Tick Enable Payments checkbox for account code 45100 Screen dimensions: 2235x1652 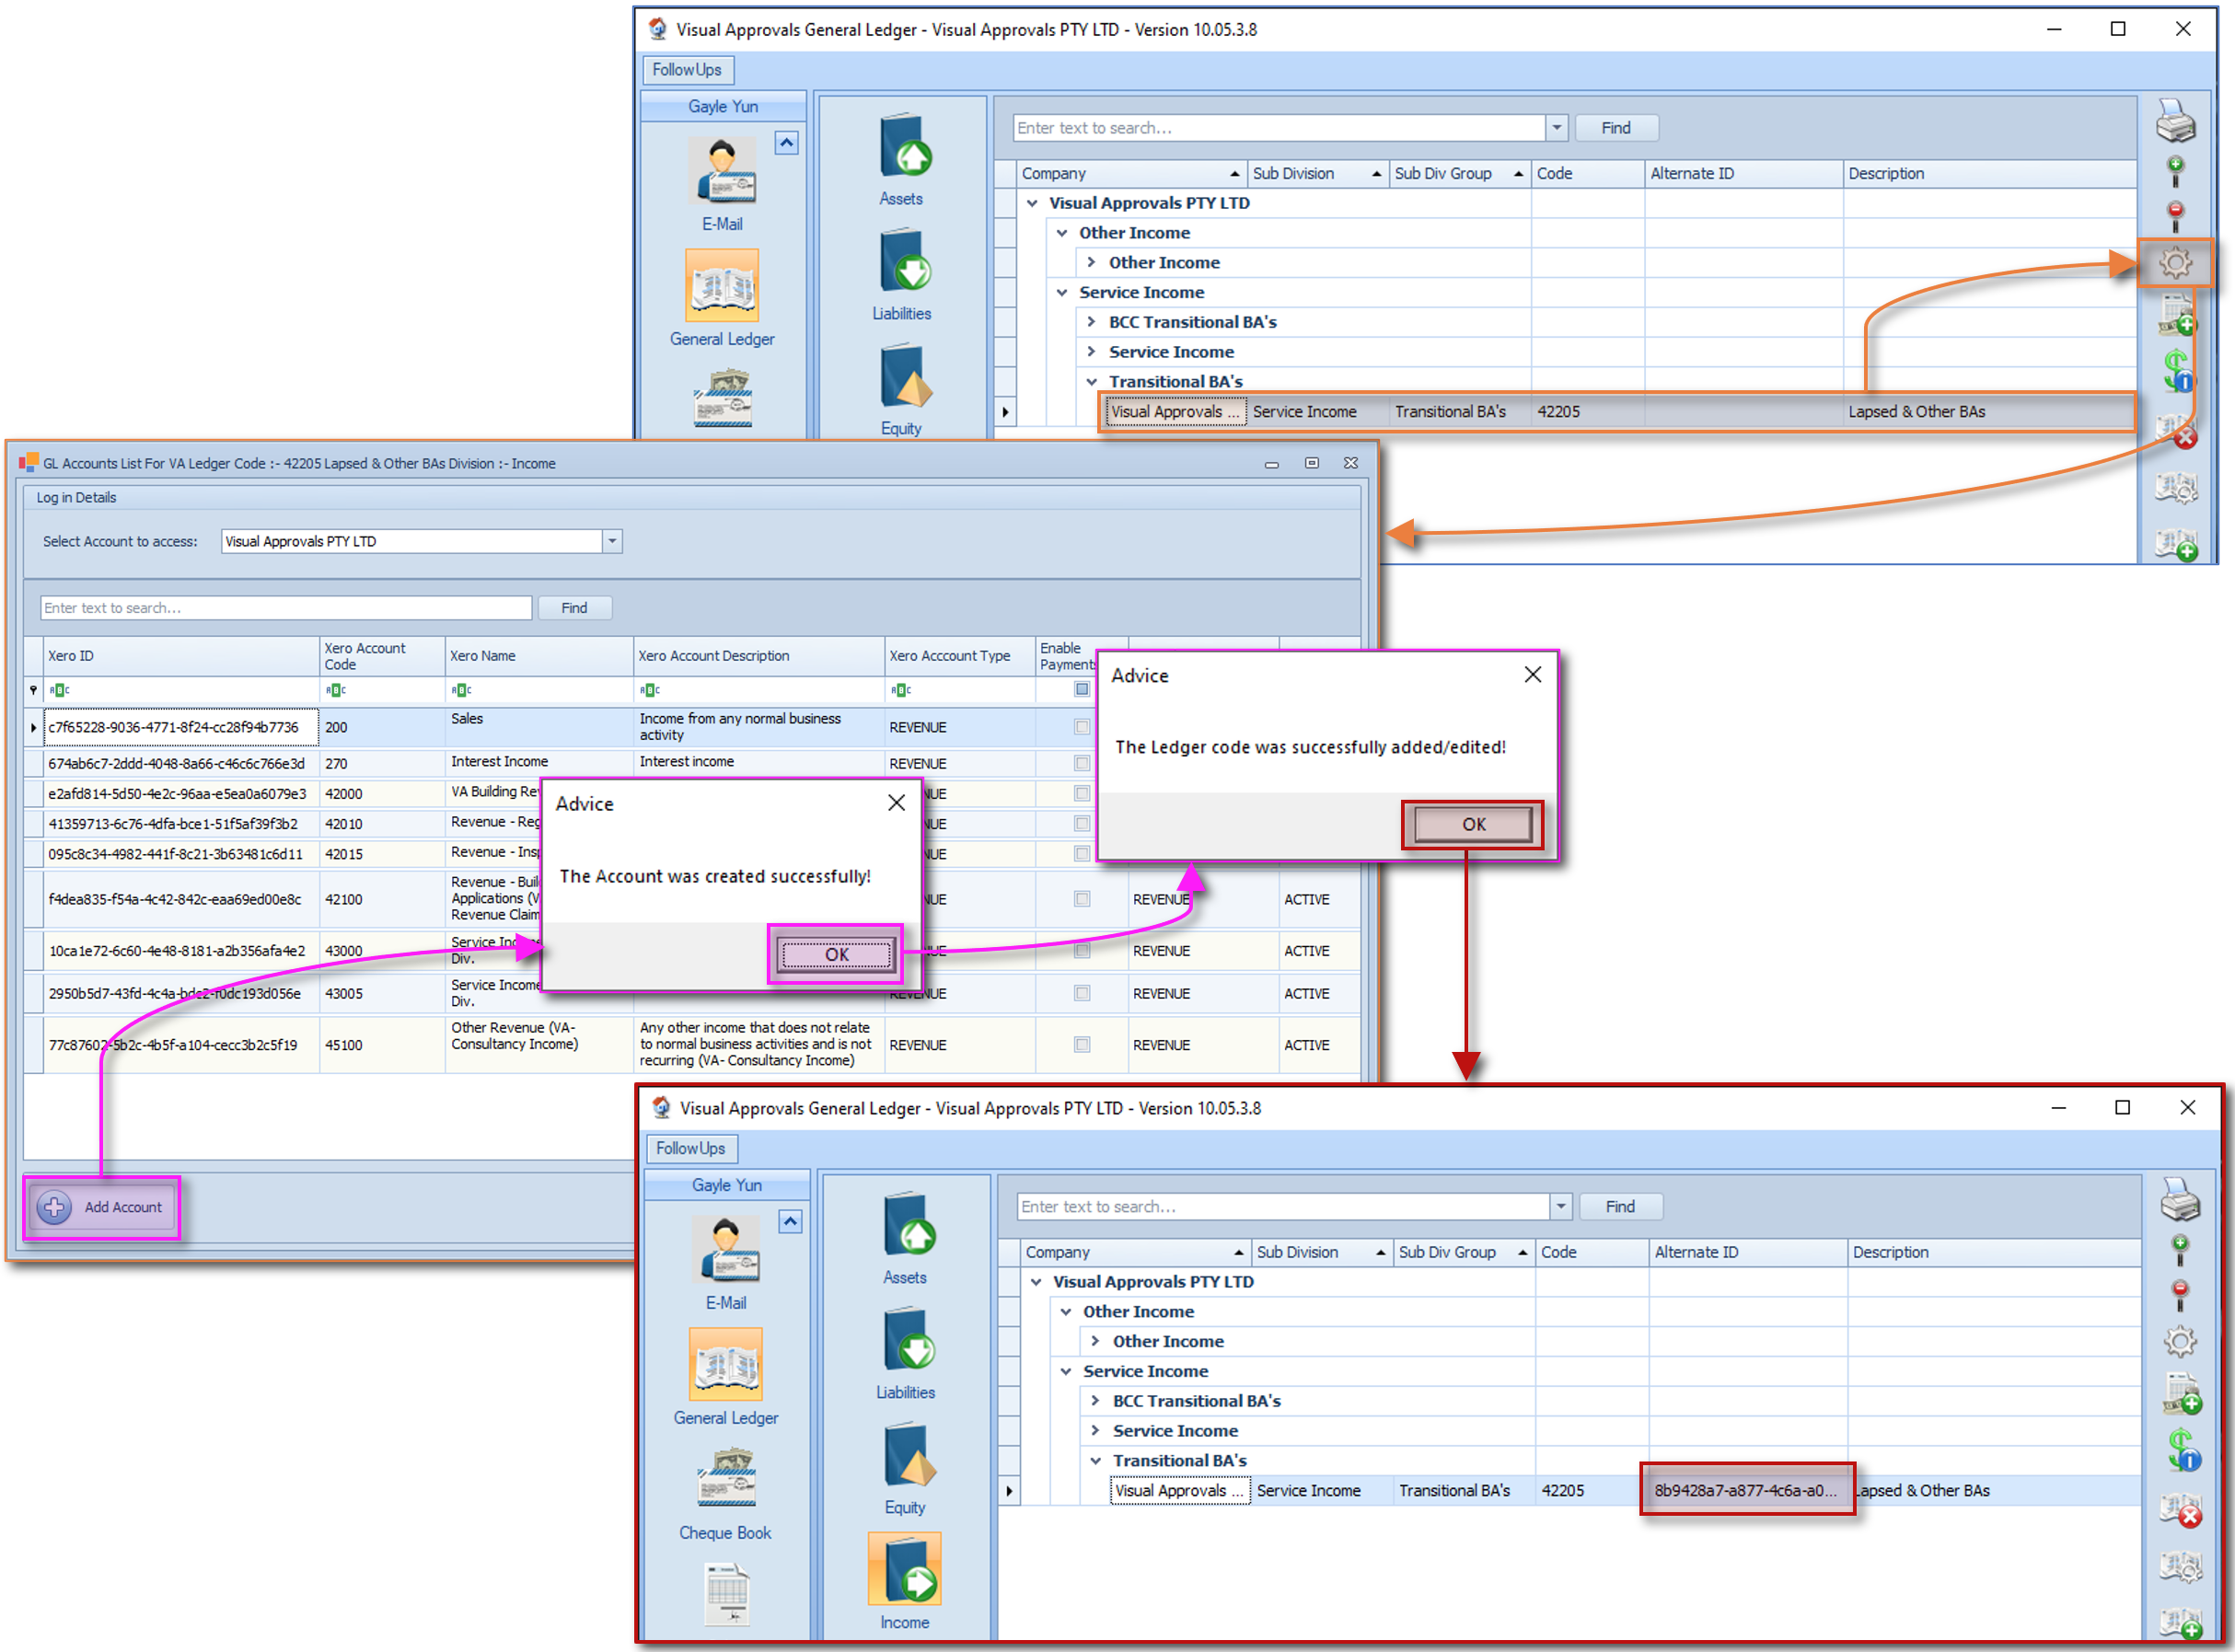1081,1044
